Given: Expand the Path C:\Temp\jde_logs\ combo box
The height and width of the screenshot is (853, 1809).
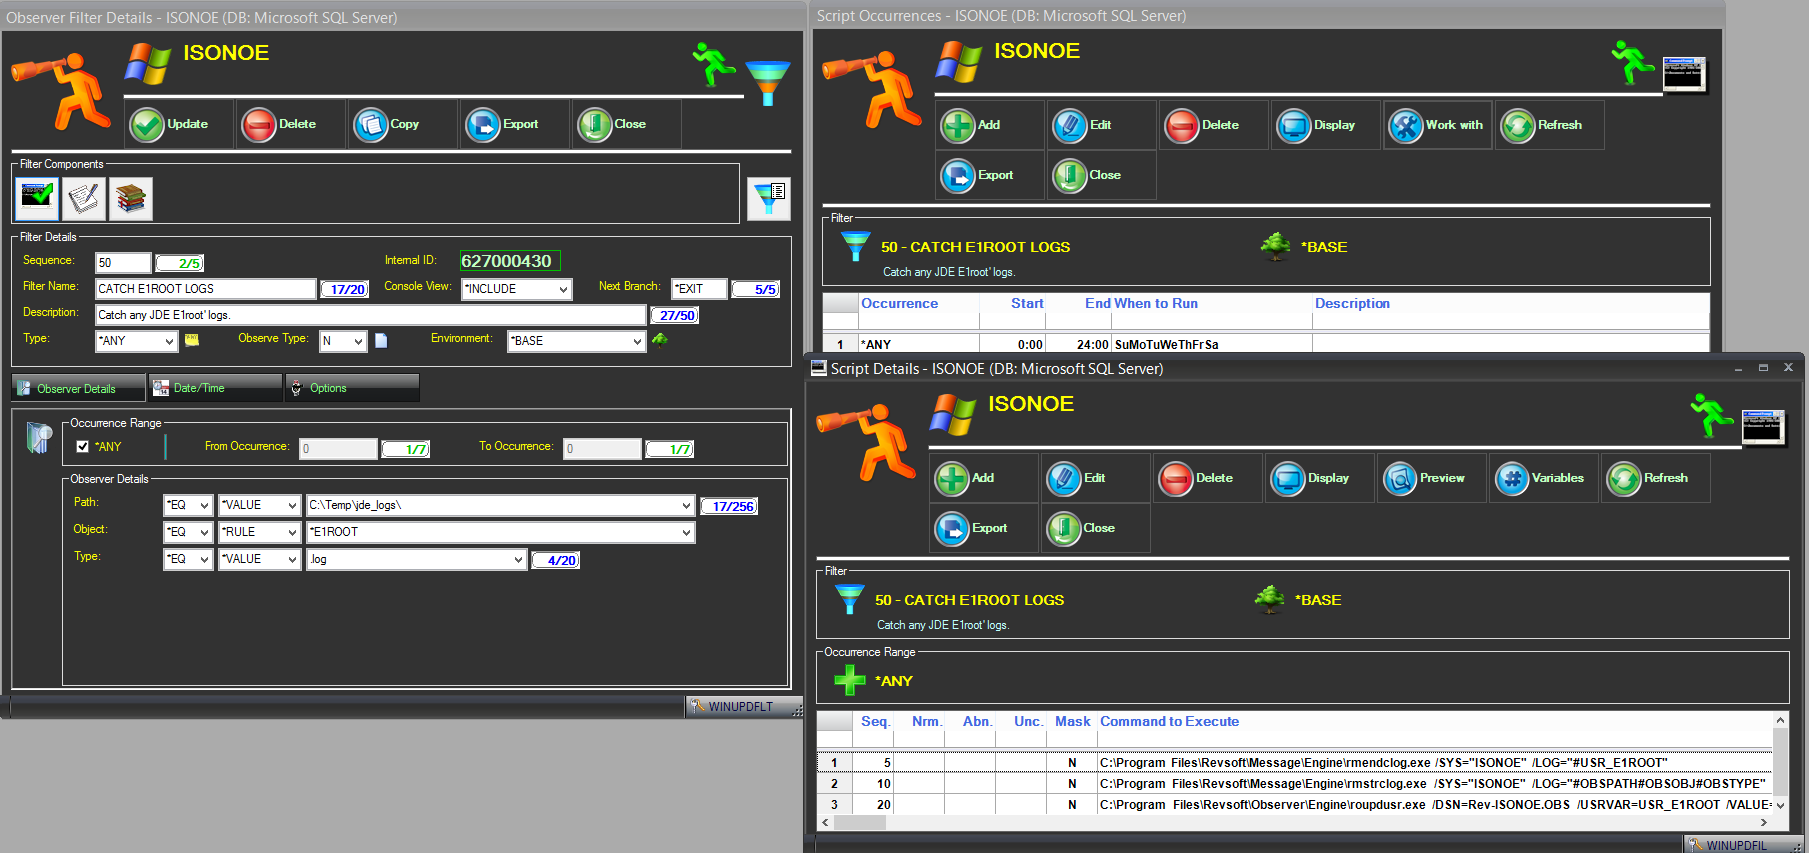Looking at the screenshot, I should tap(686, 505).
